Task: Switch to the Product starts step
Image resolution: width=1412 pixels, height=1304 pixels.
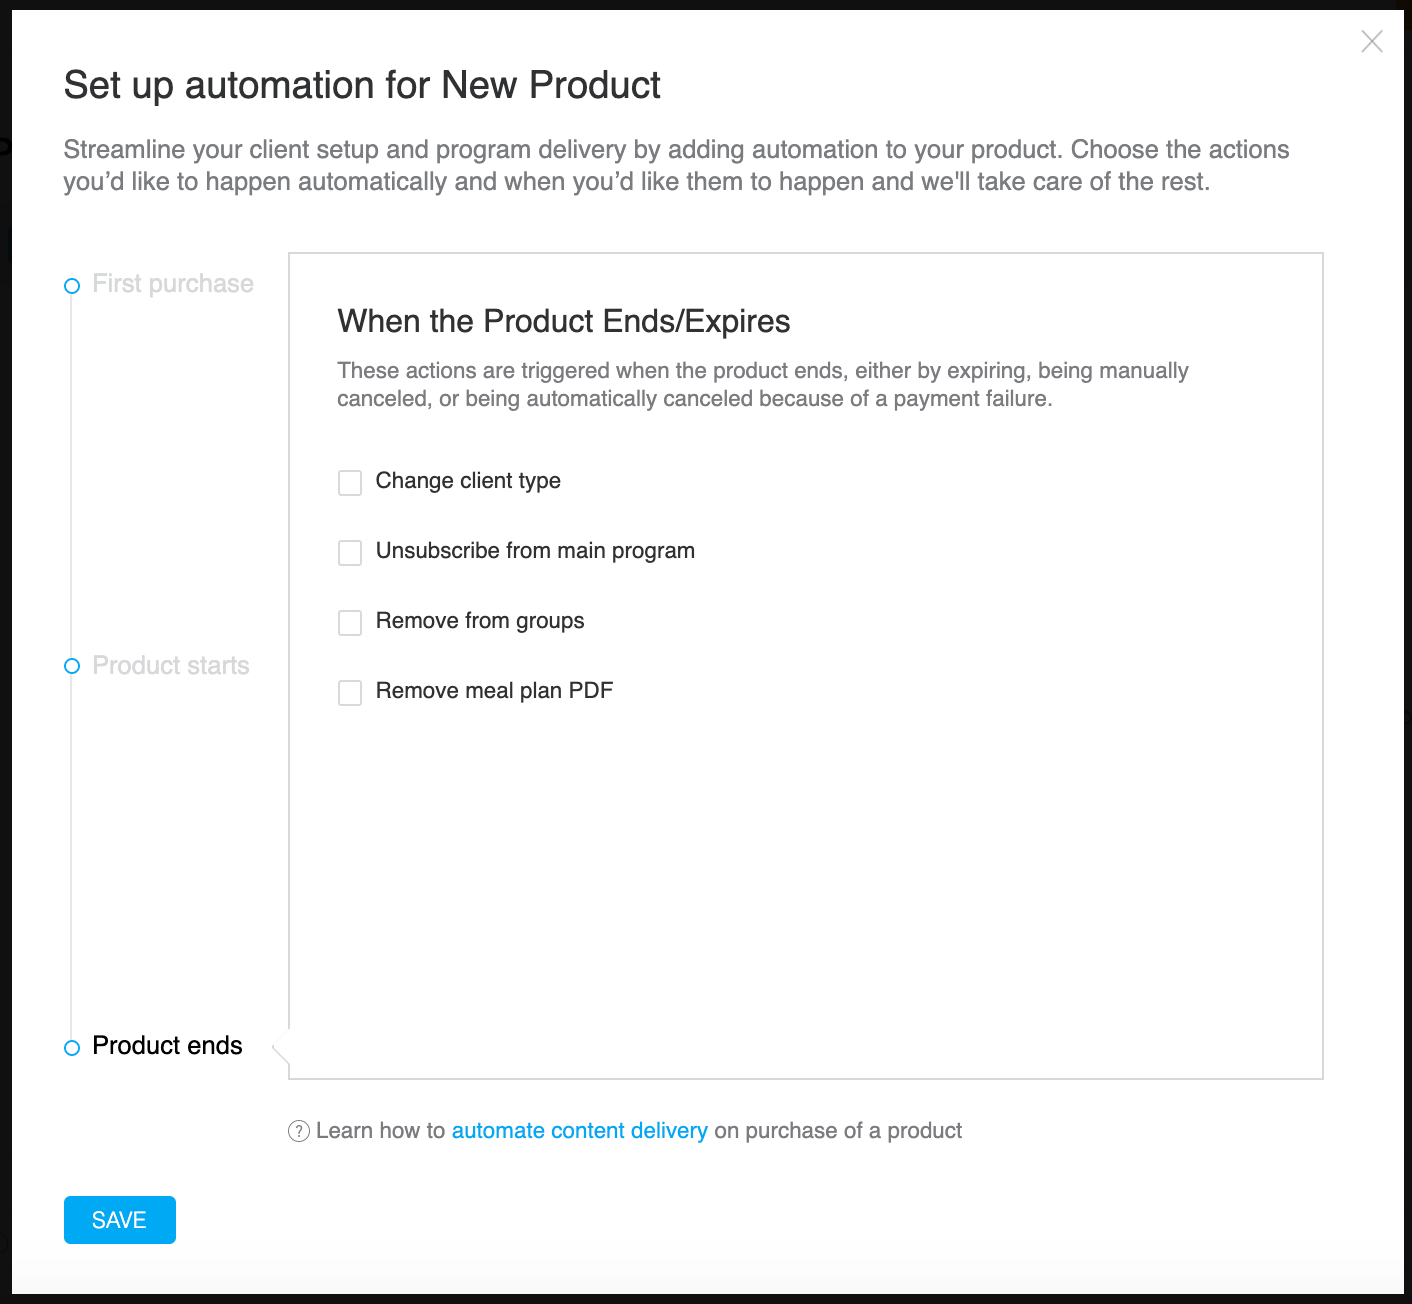Action: pyautogui.click(x=171, y=666)
